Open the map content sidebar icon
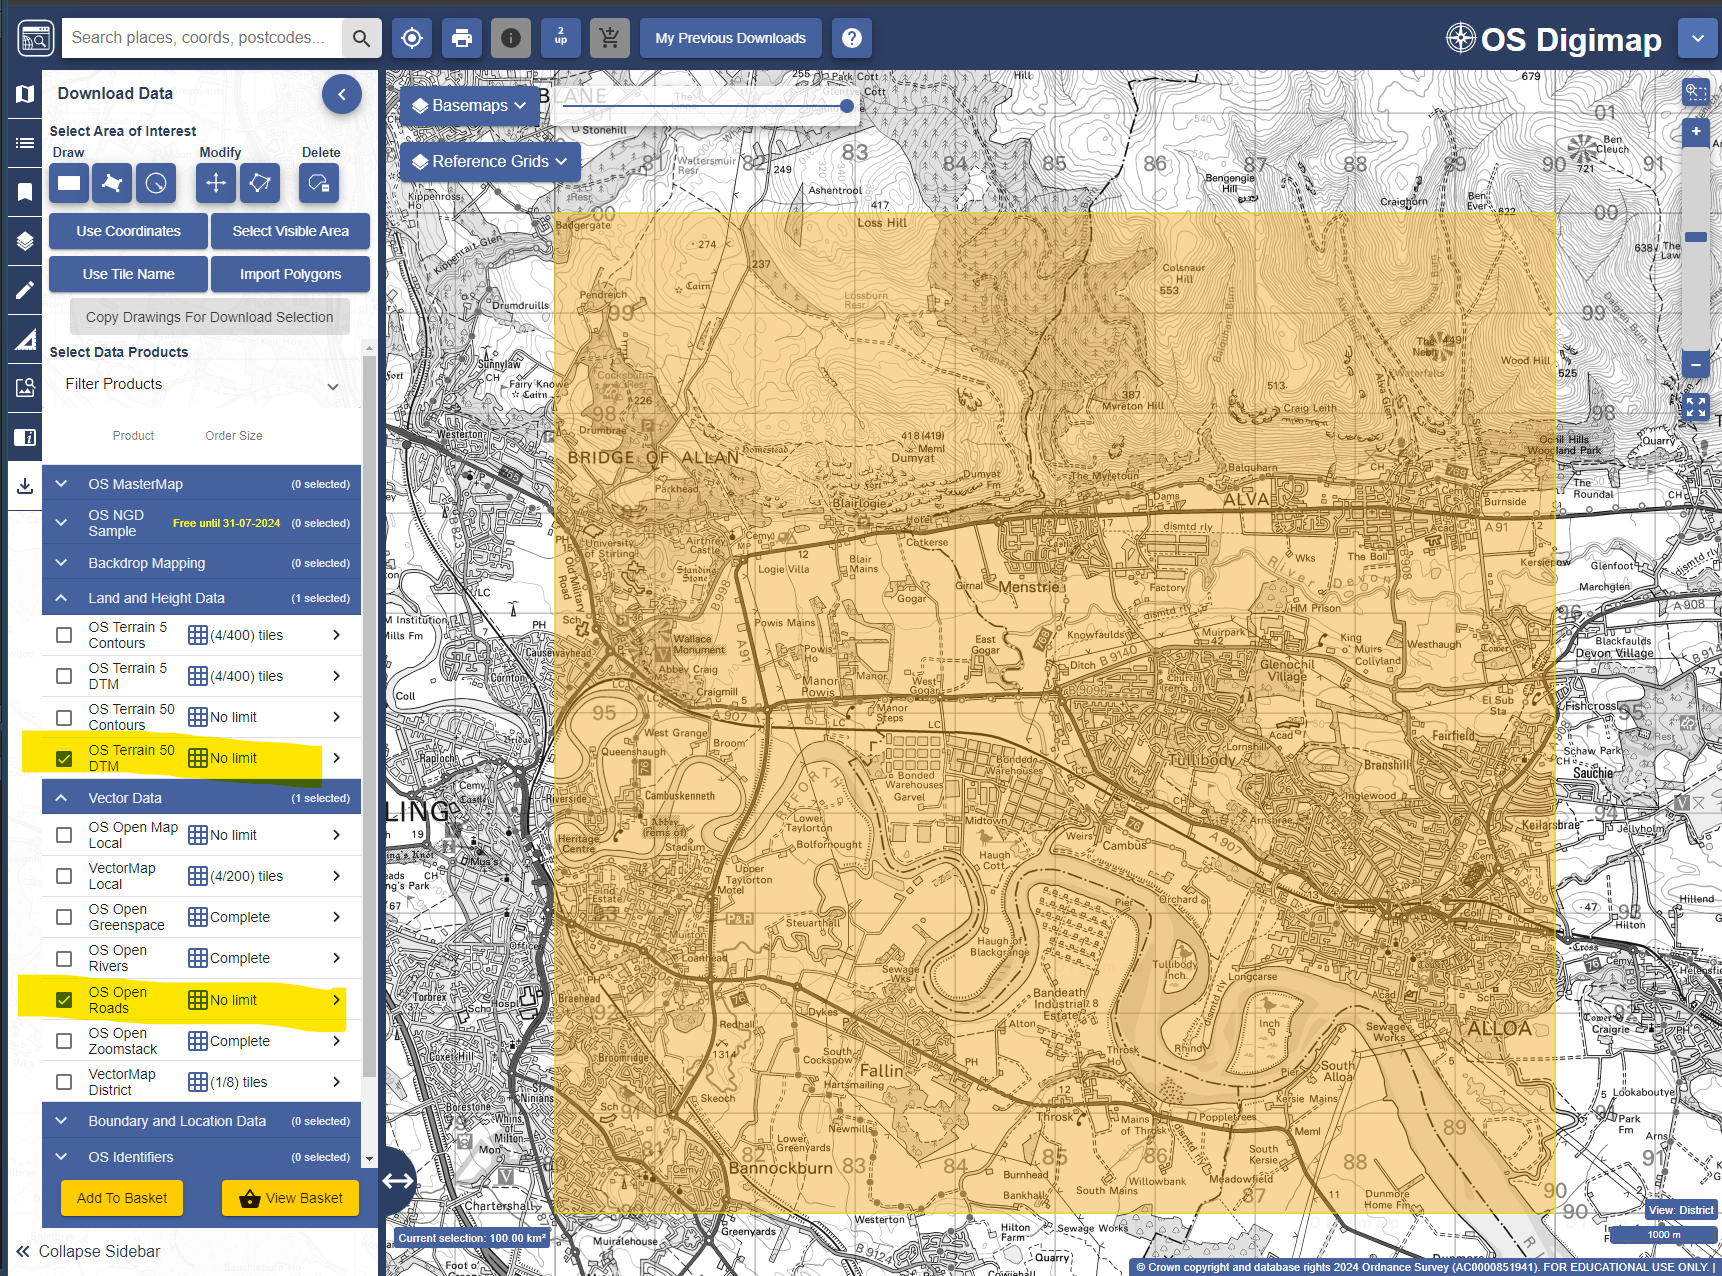 click(25, 94)
